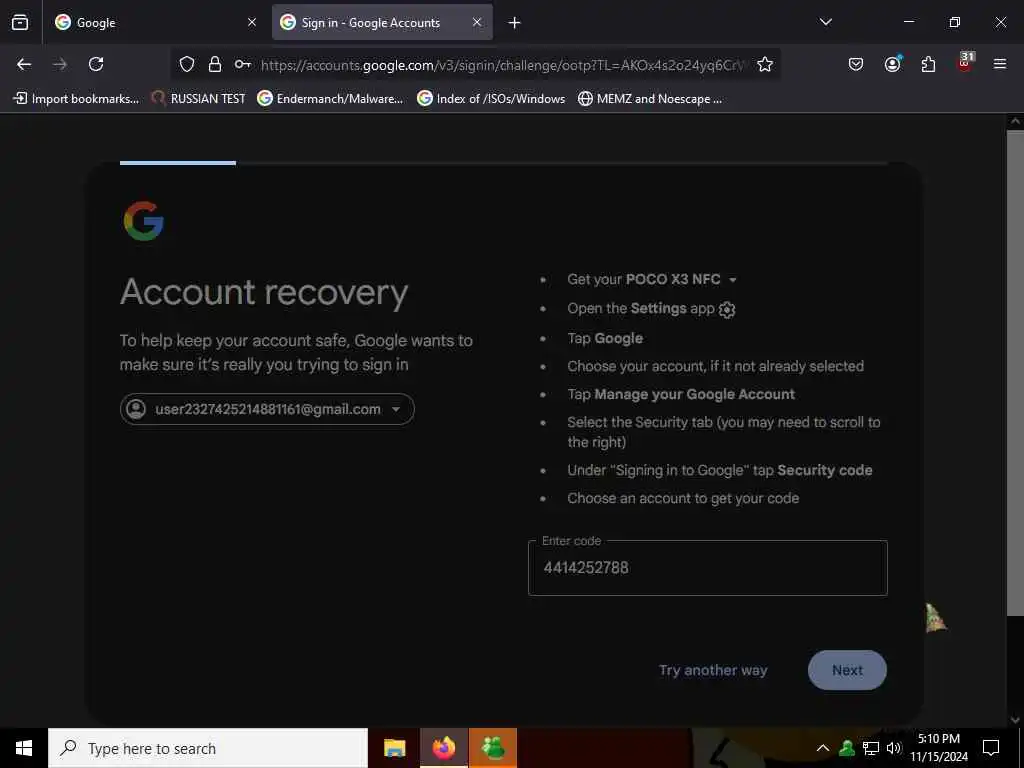Open tracking protection shield icon
The width and height of the screenshot is (1024, 768).
(187, 64)
